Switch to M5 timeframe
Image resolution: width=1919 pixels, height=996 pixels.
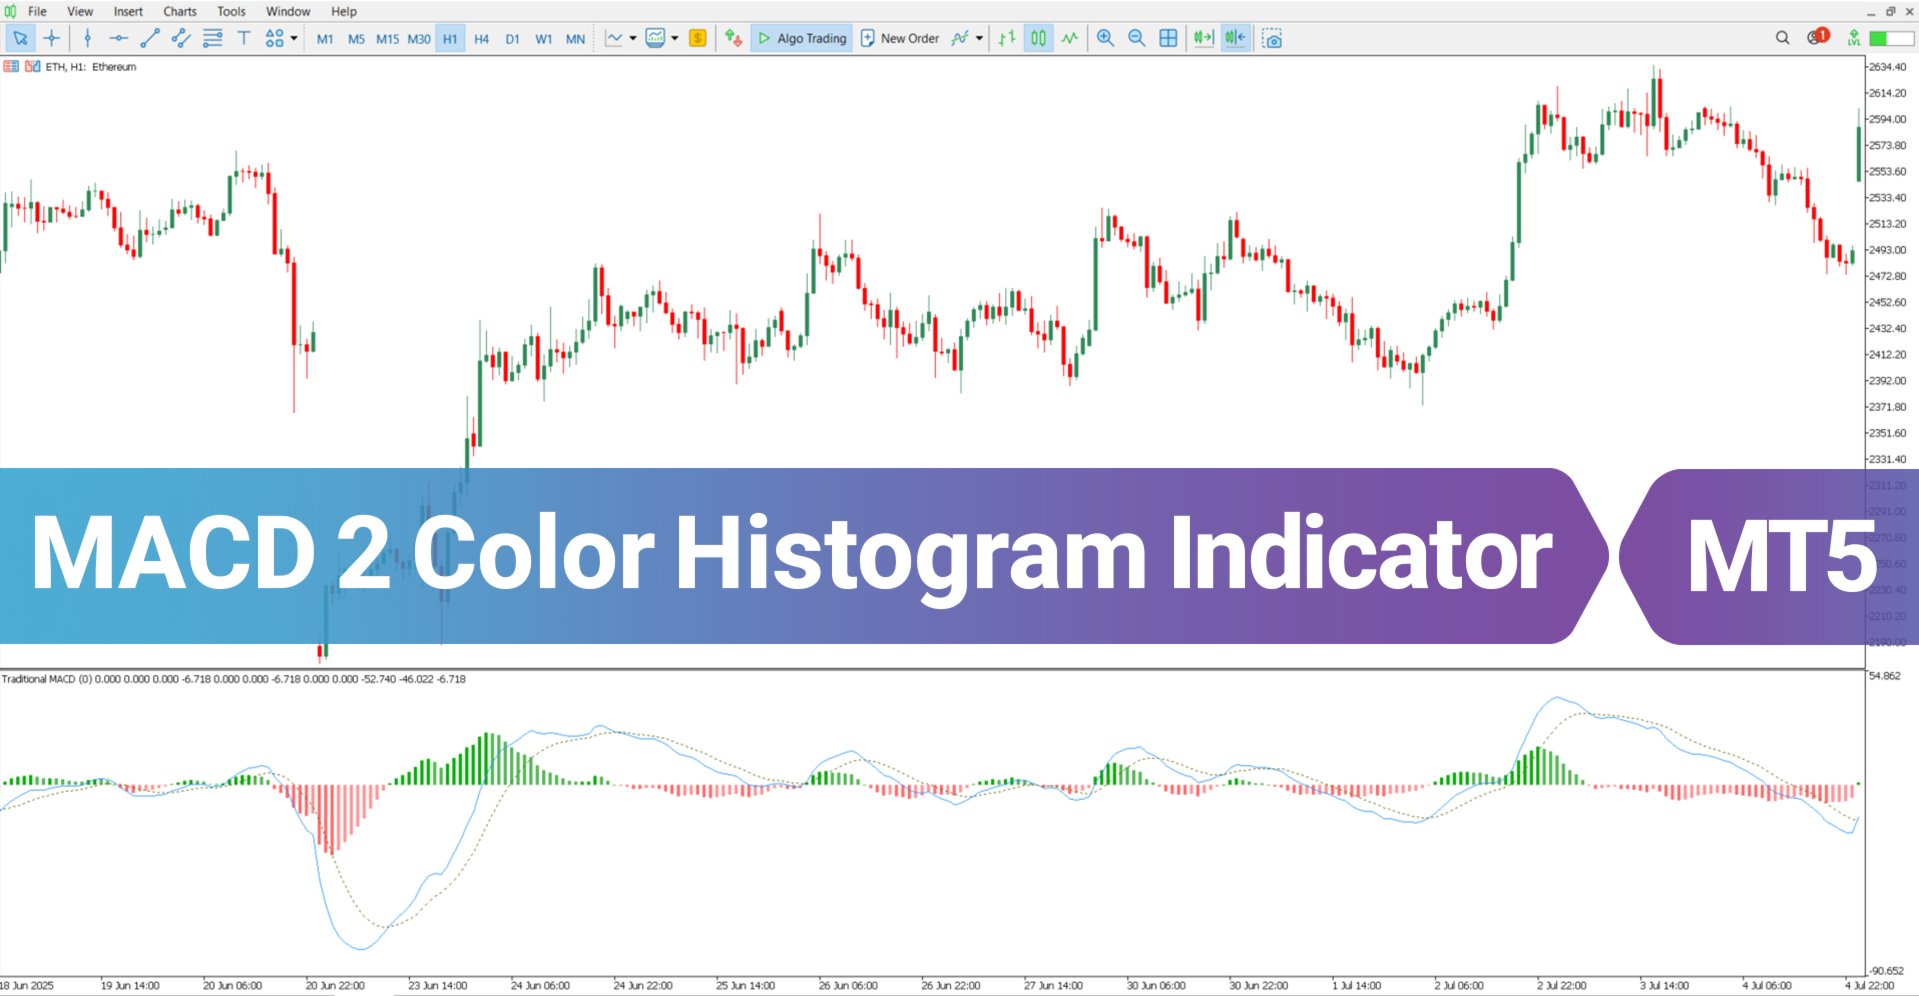click(x=356, y=39)
